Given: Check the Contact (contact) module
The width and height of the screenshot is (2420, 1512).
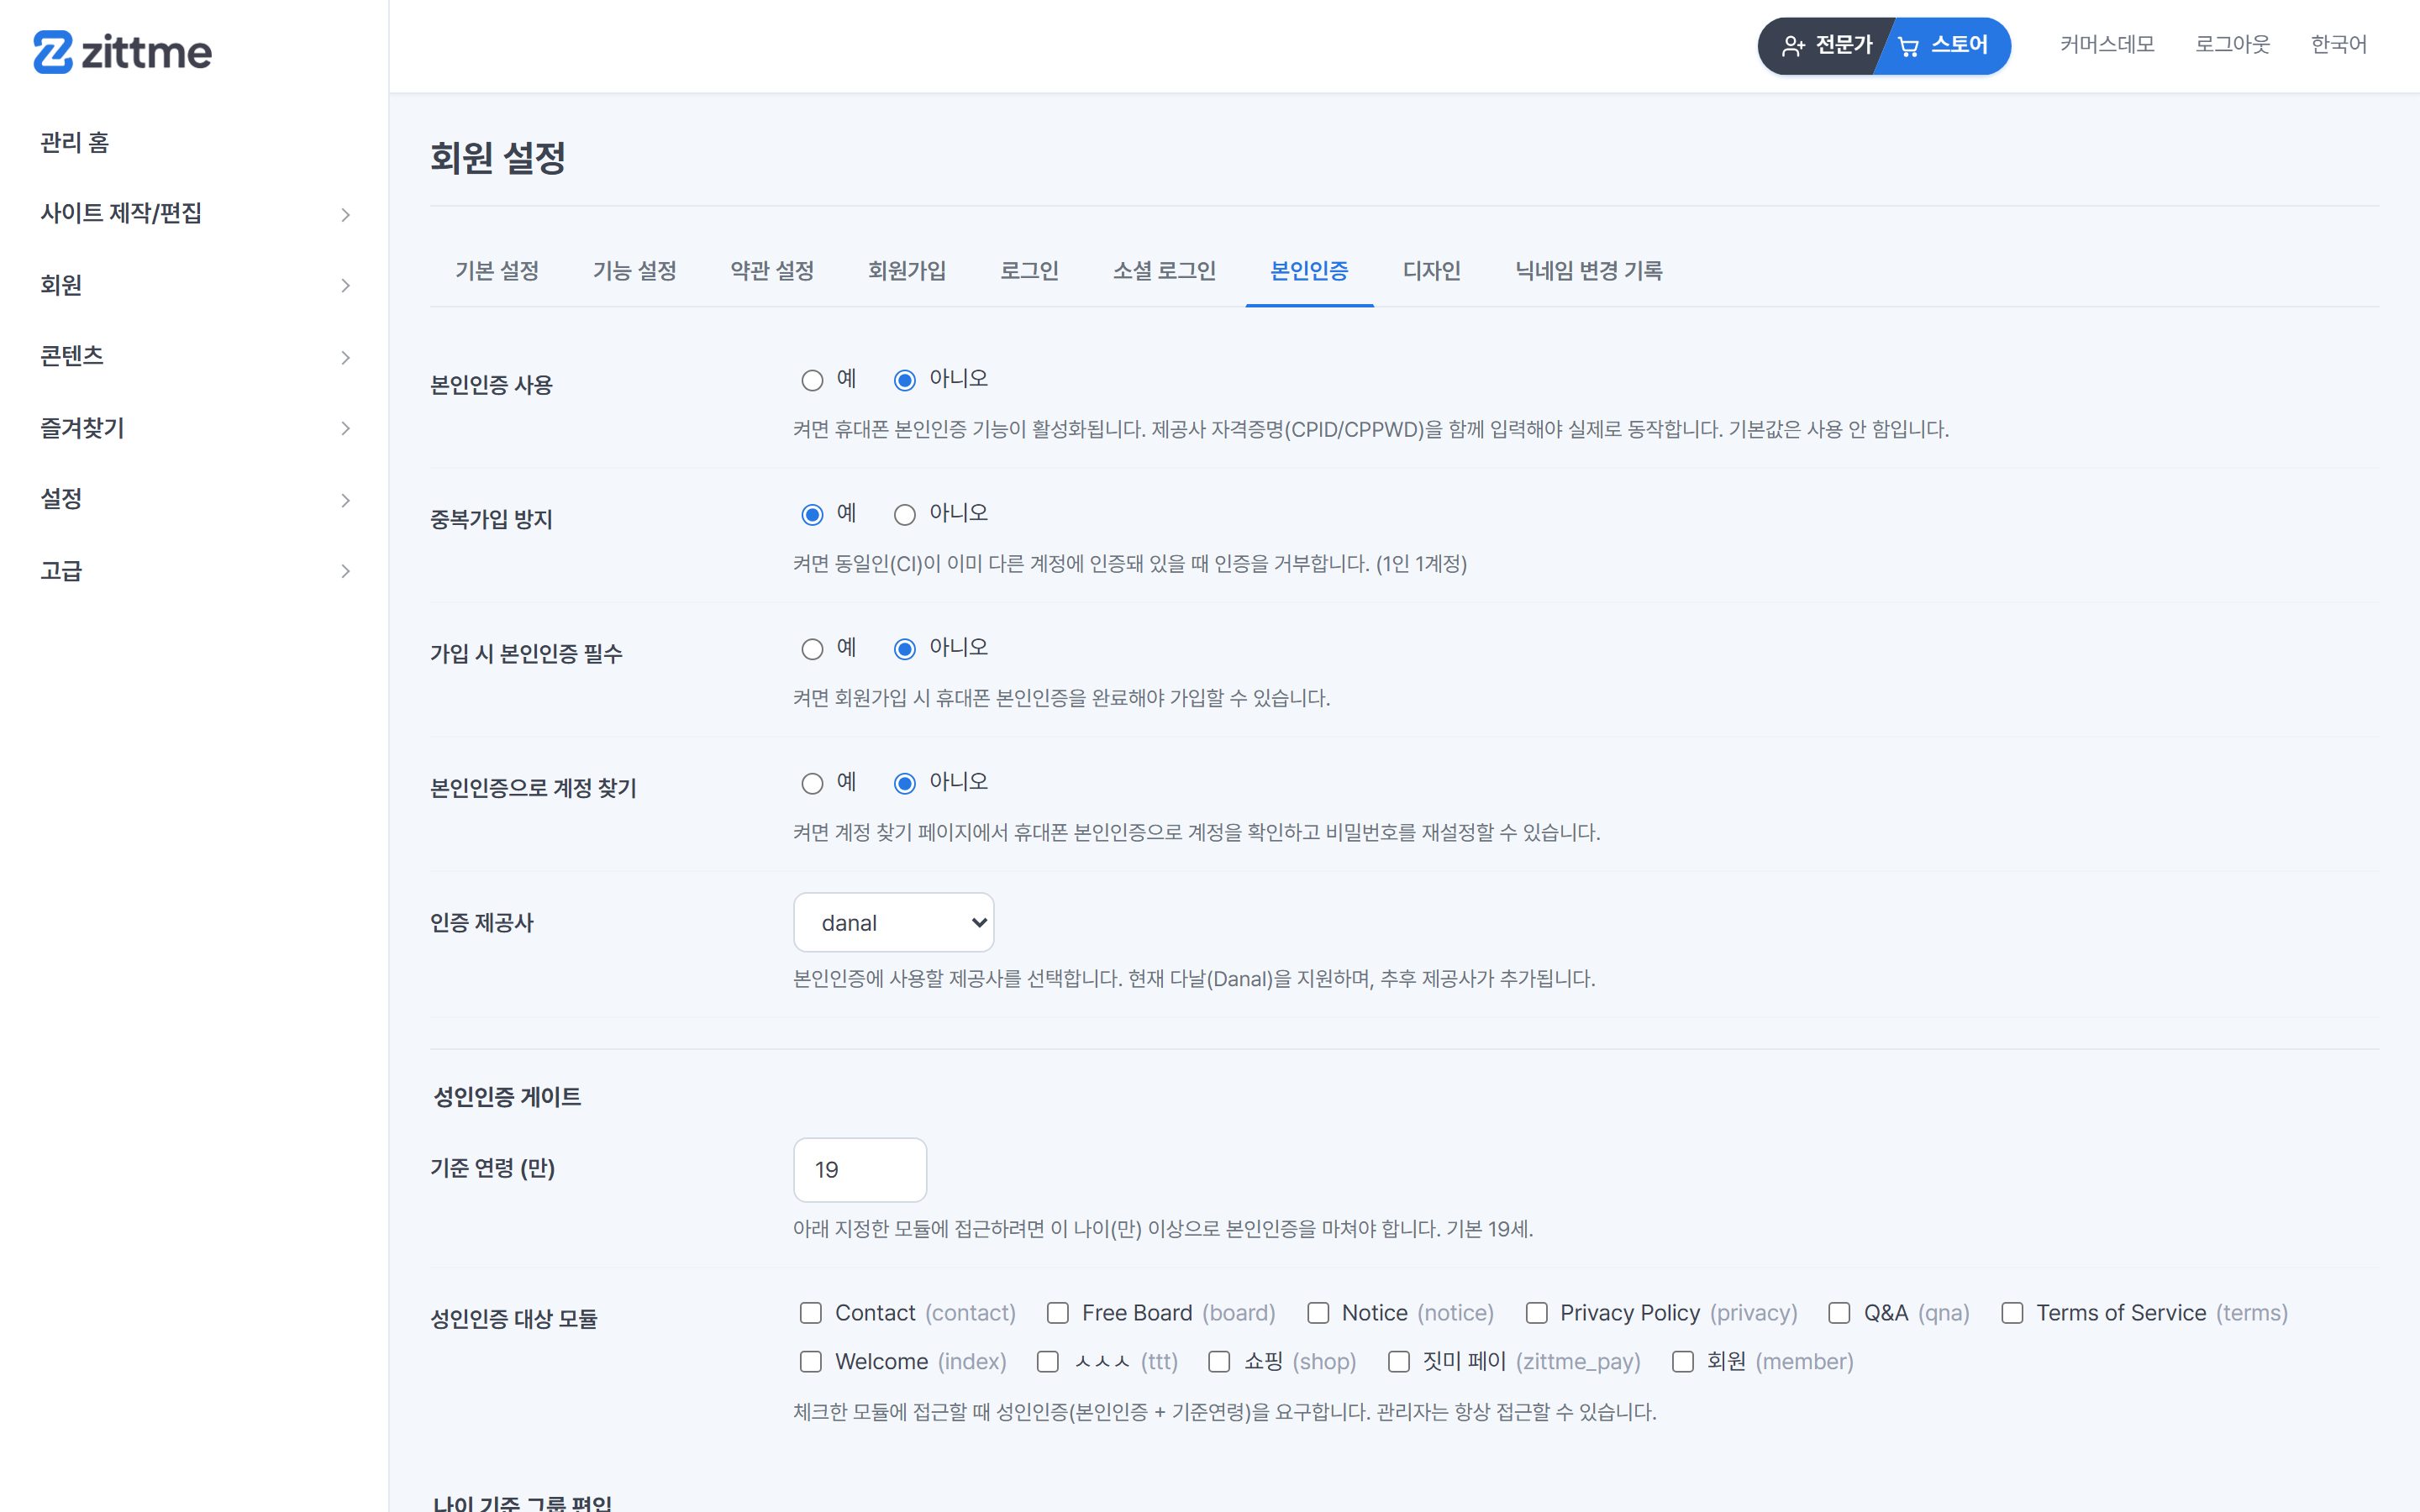Looking at the screenshot, I should pos(811,1313).
